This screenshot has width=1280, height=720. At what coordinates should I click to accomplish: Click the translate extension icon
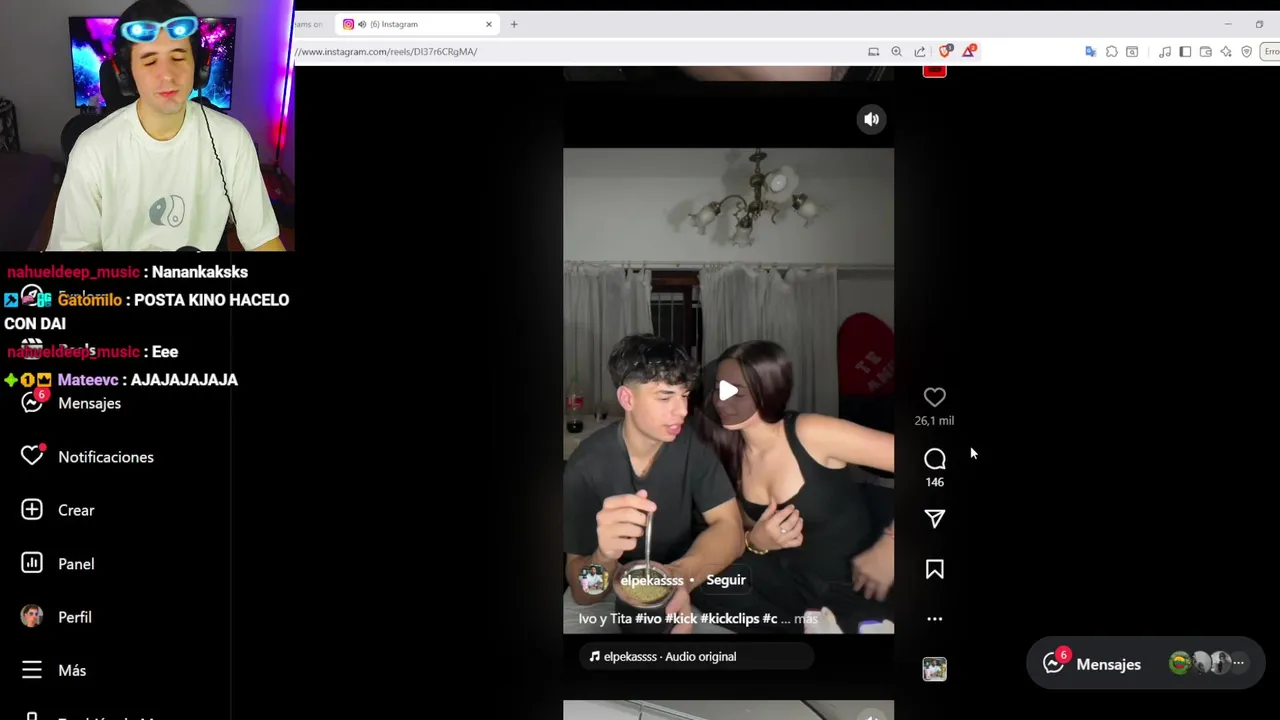click(x=1090, y=52)
